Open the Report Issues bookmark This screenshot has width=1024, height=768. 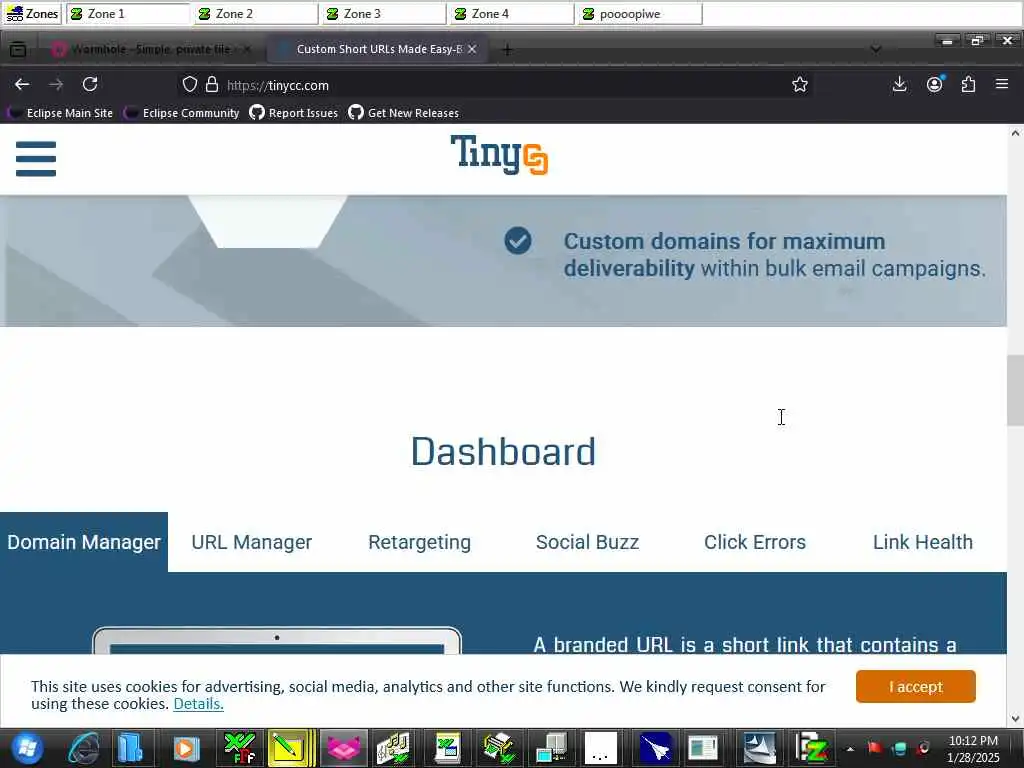pos(294,113)
